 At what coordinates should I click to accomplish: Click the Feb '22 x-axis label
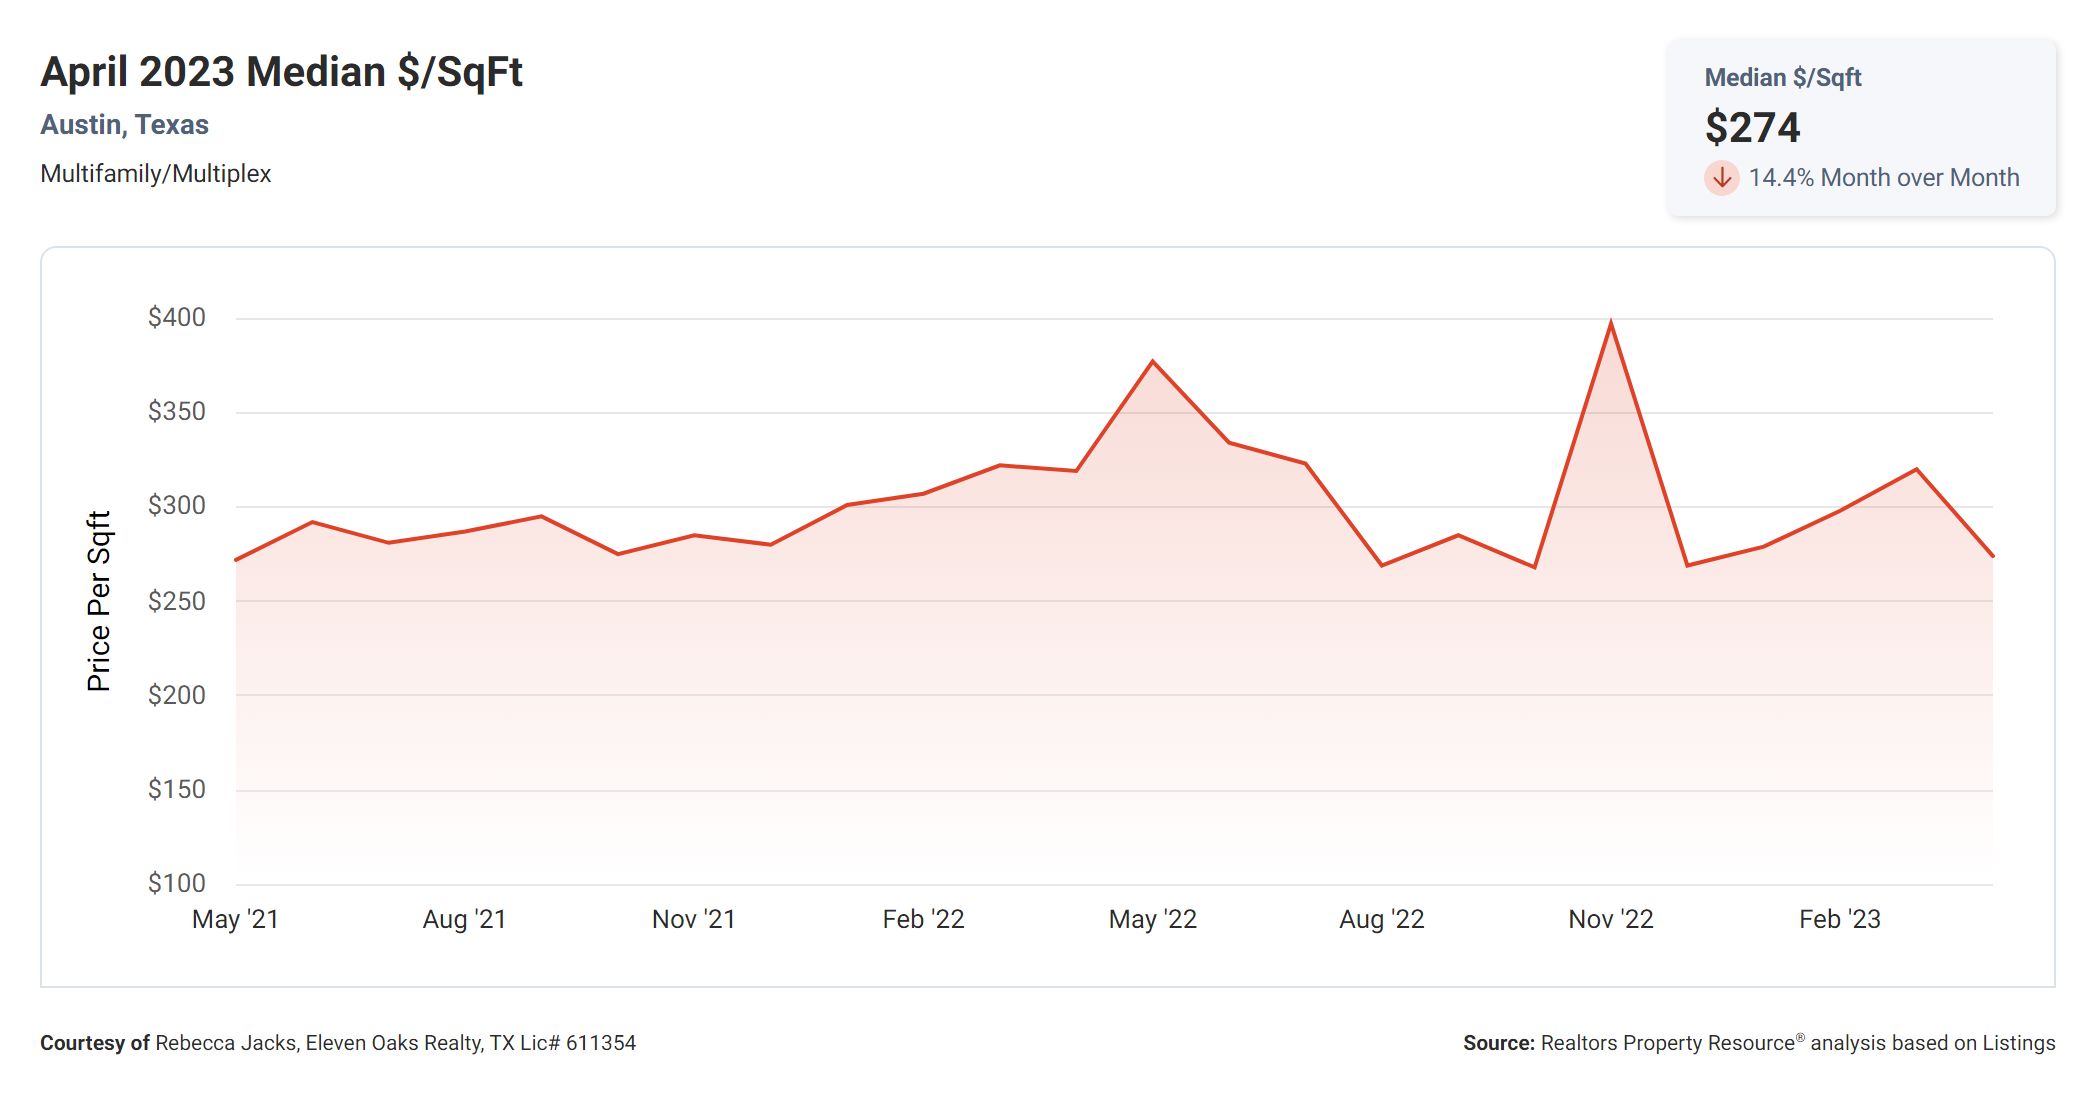pos(923,919)
